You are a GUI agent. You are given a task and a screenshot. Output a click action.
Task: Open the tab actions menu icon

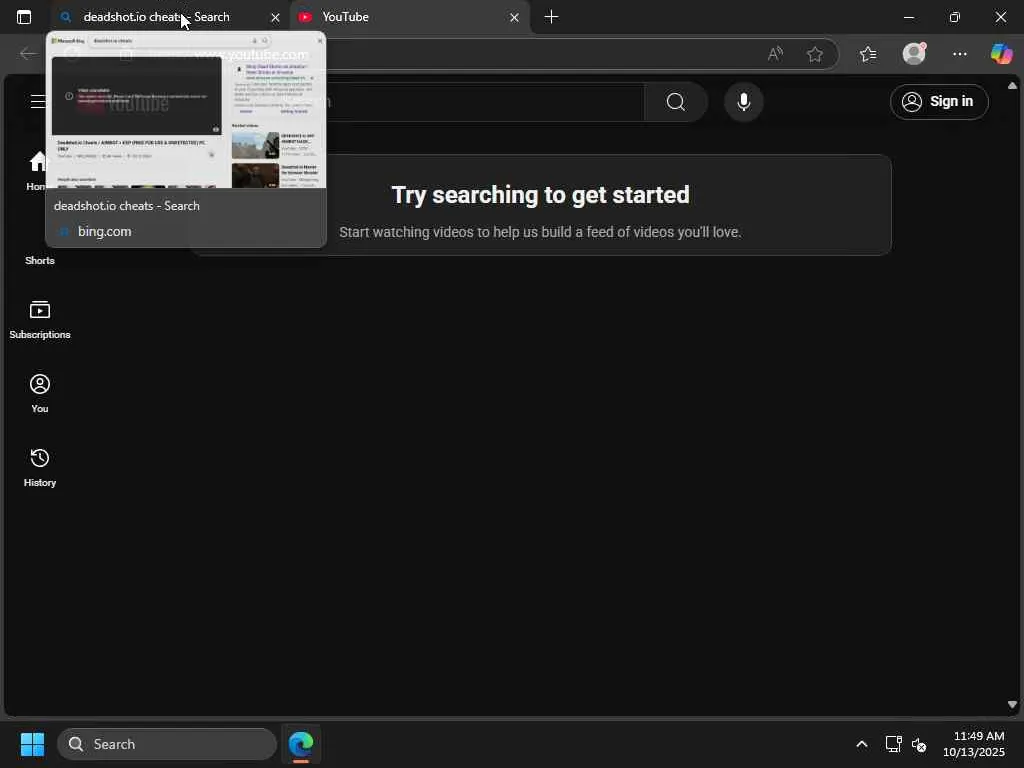click(x=24, y=17)
